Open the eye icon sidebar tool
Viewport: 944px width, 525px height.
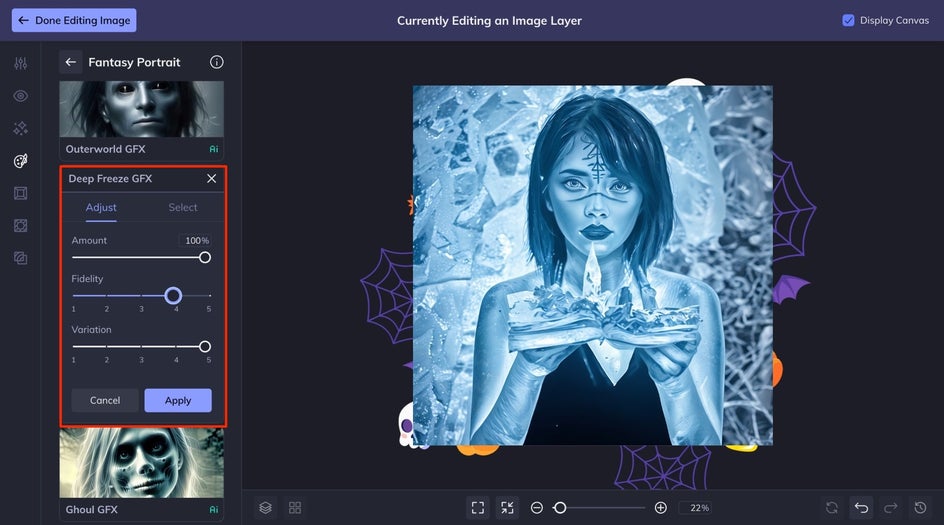pos(20,96)
